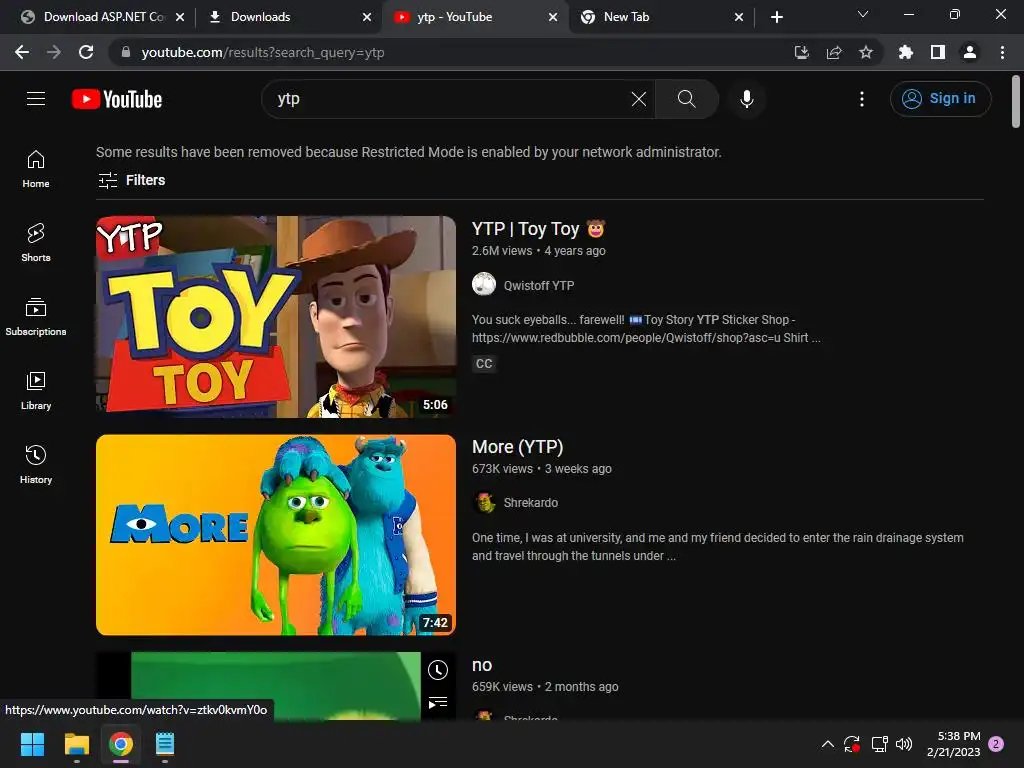Viewport: 1024px width, 768px height.
Task: Toggle the Chrome side panel
Action: point(938,52)
